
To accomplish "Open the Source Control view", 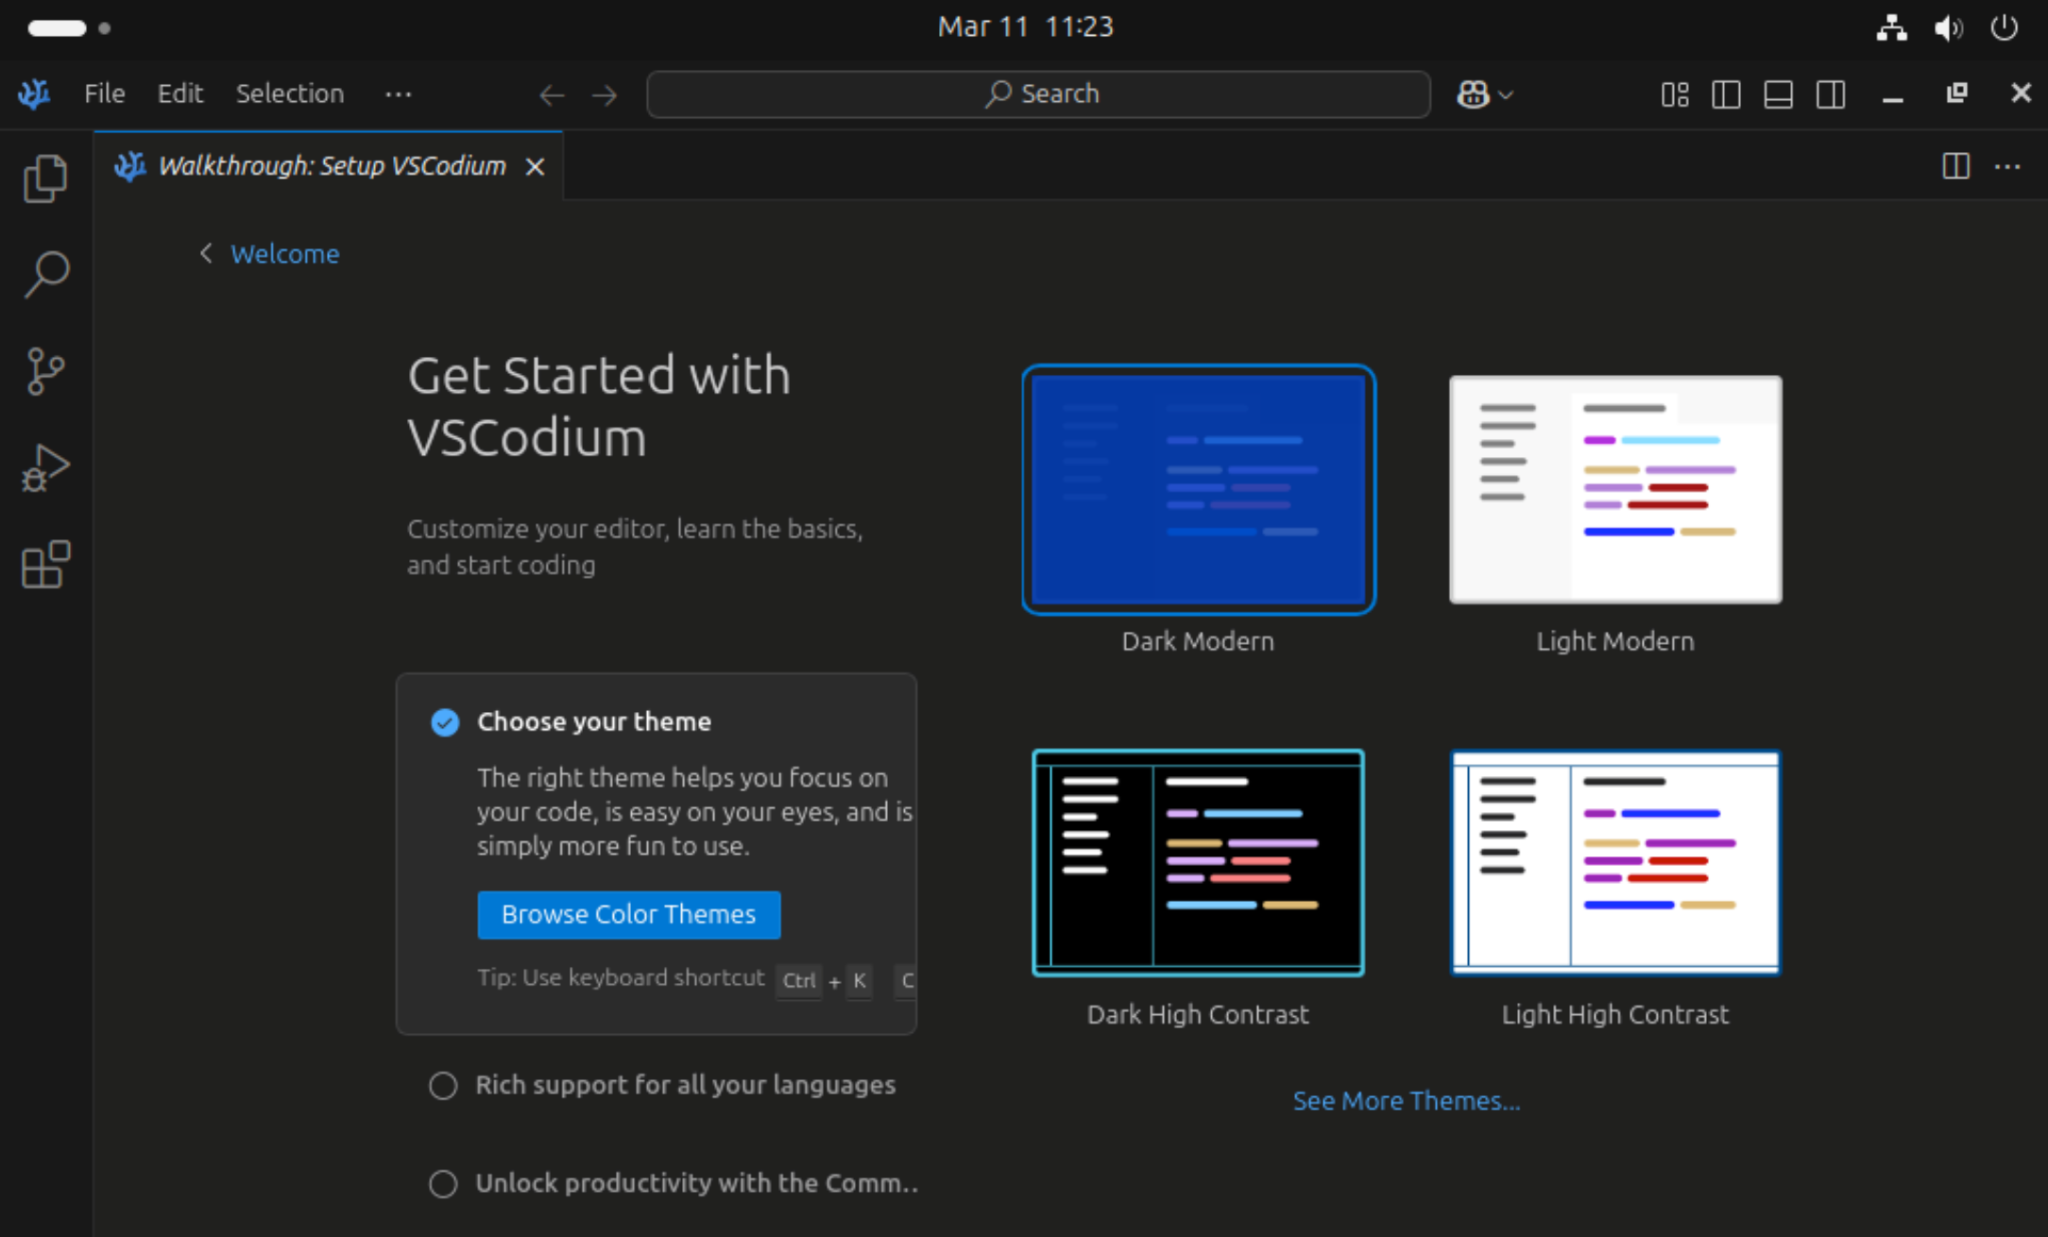I will point(45,369).
